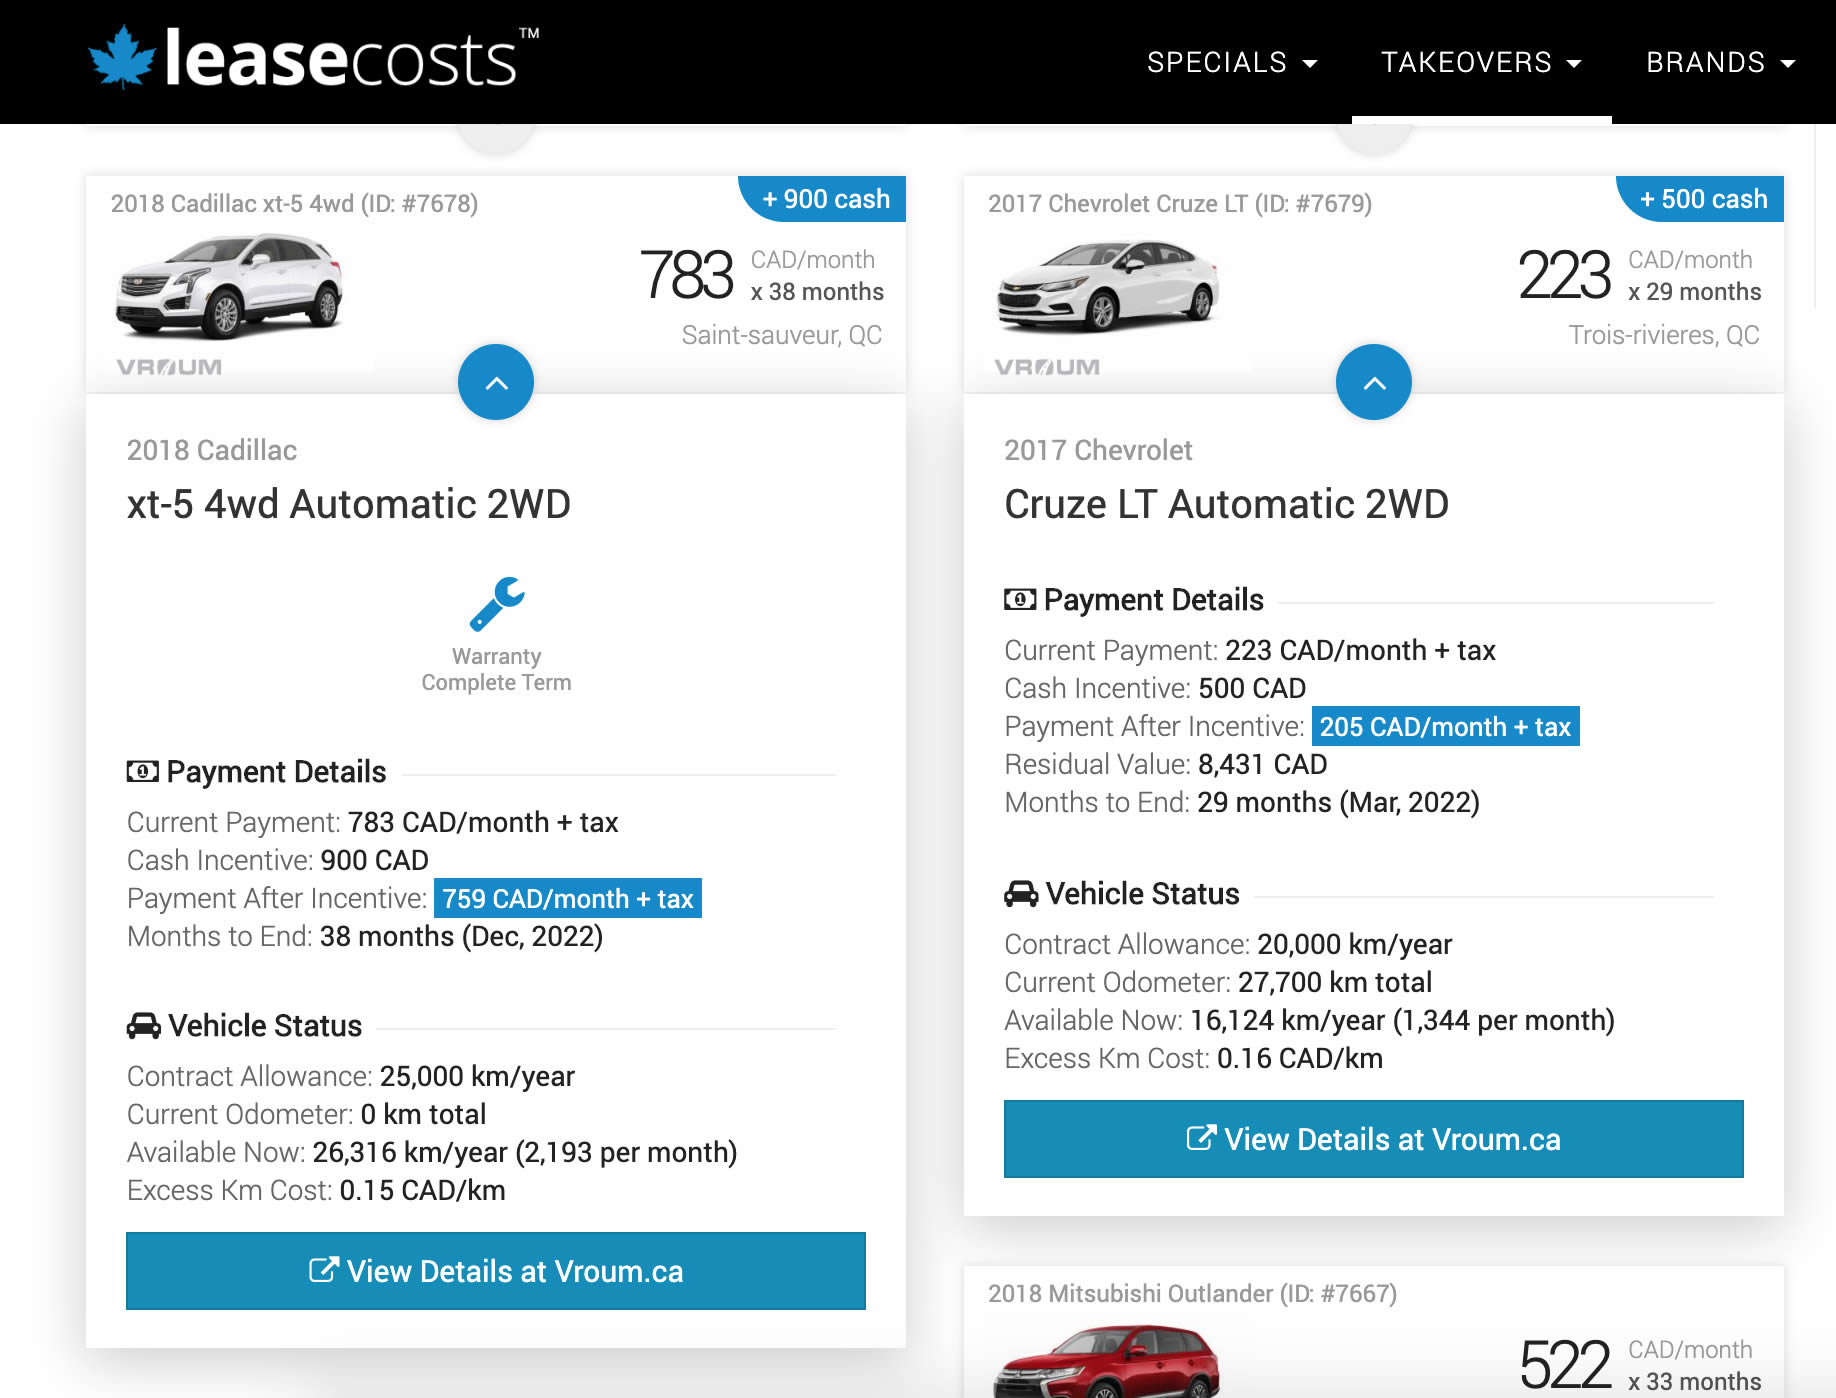Click the '759 CAD/month + tax' highlighted value
1836x1398 pixels.
click(568, 898)
